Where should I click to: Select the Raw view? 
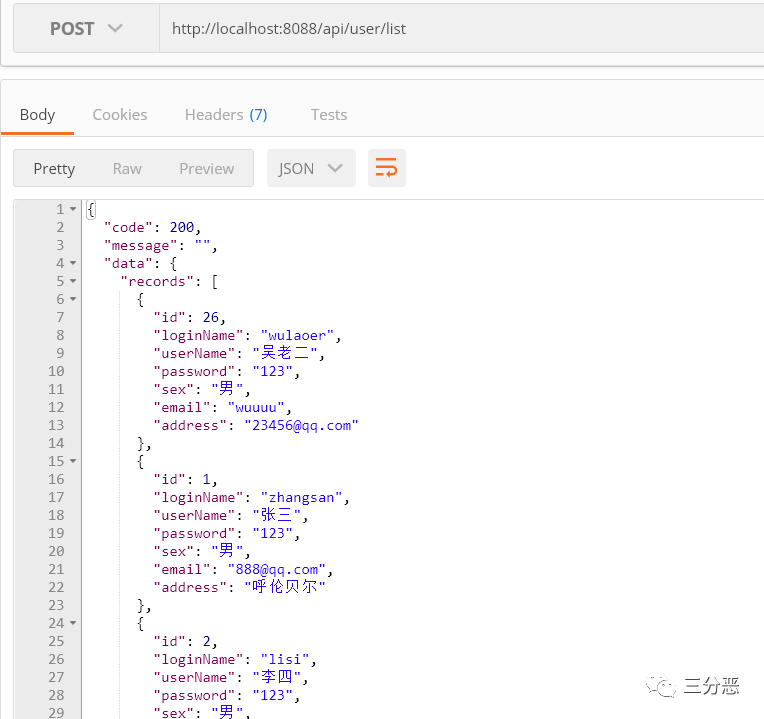tap(127, 169)
